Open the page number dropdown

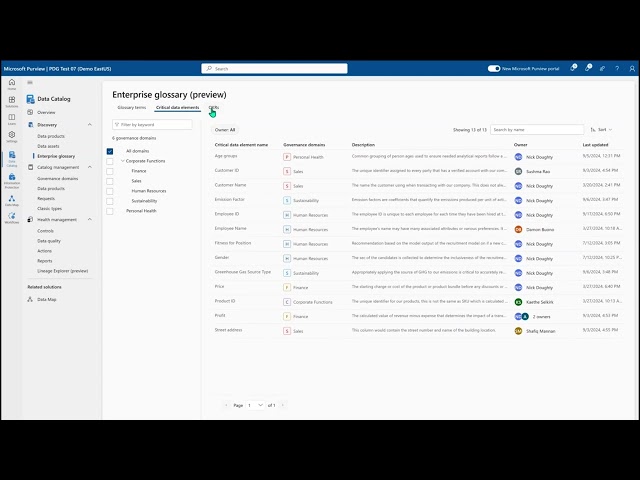tap(256, 405)
